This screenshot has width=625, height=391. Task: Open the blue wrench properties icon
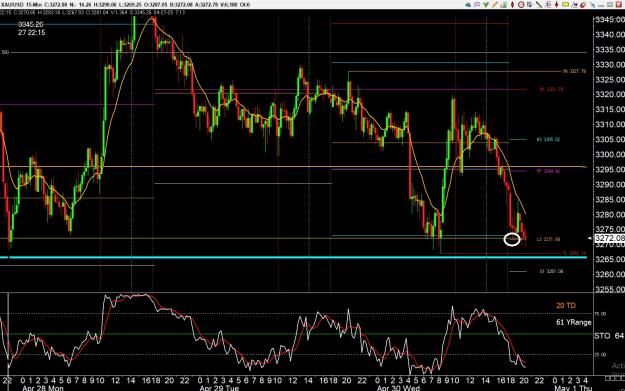[x=592, y=5]
